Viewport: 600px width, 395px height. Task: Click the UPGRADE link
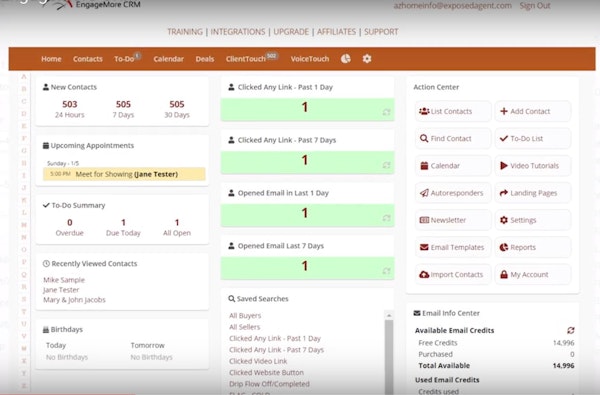point(291,32)
